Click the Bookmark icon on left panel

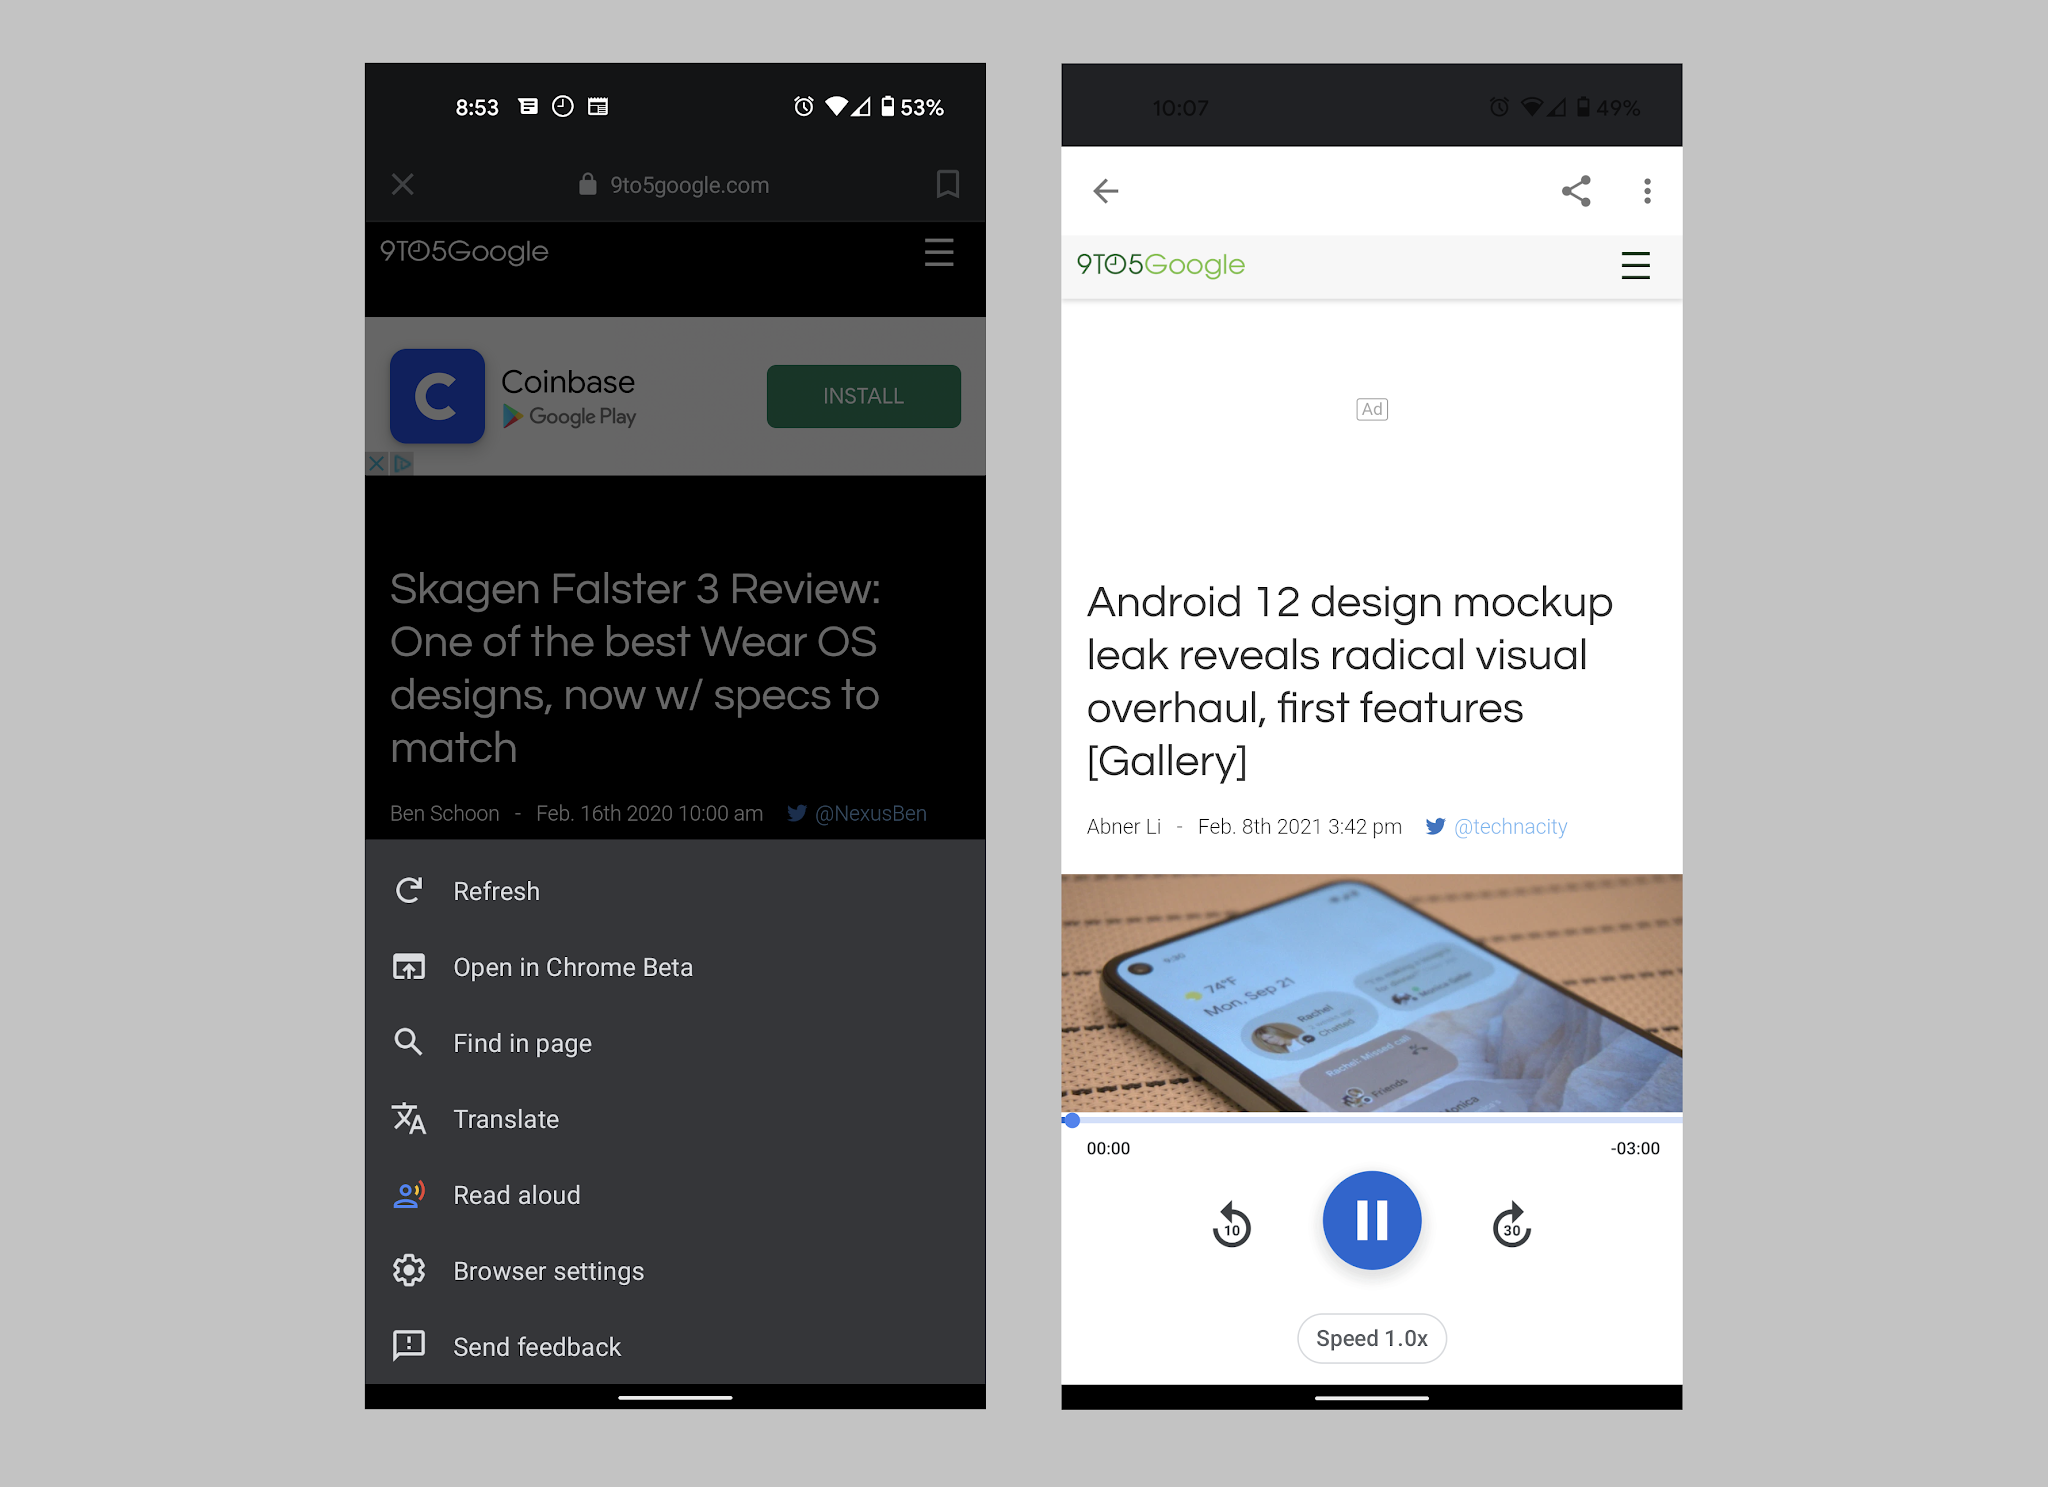(948, 184)
